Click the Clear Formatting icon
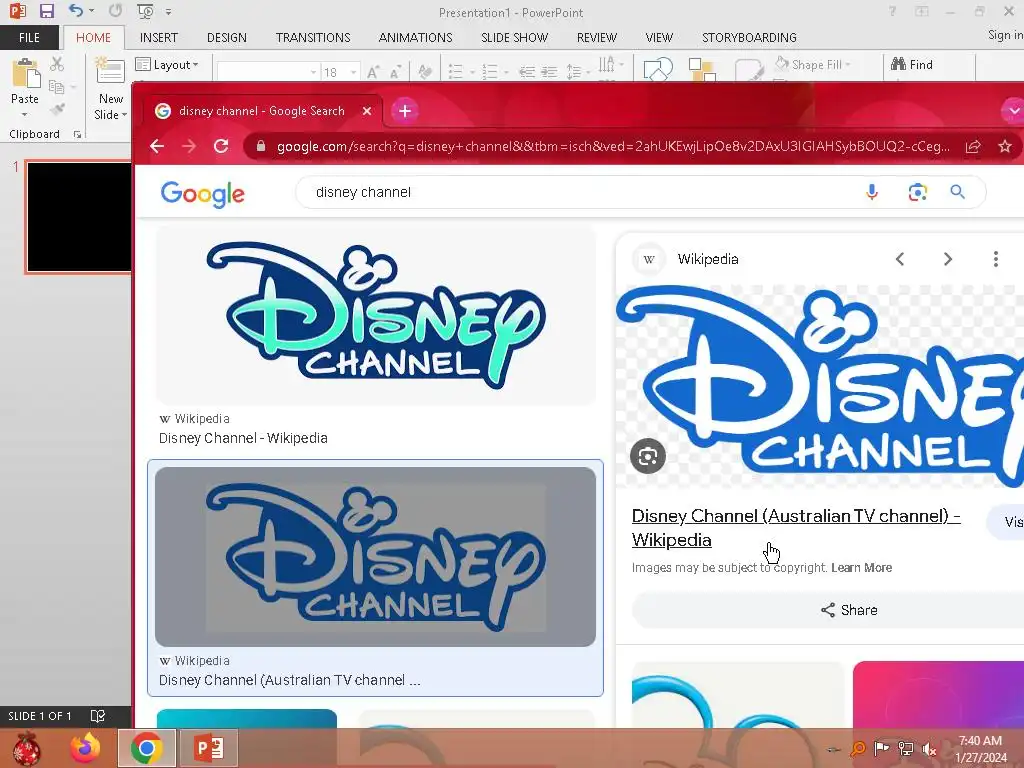The height and width of the screenshot is (768, 1024). pyautogui.click(x=424, y=72)
